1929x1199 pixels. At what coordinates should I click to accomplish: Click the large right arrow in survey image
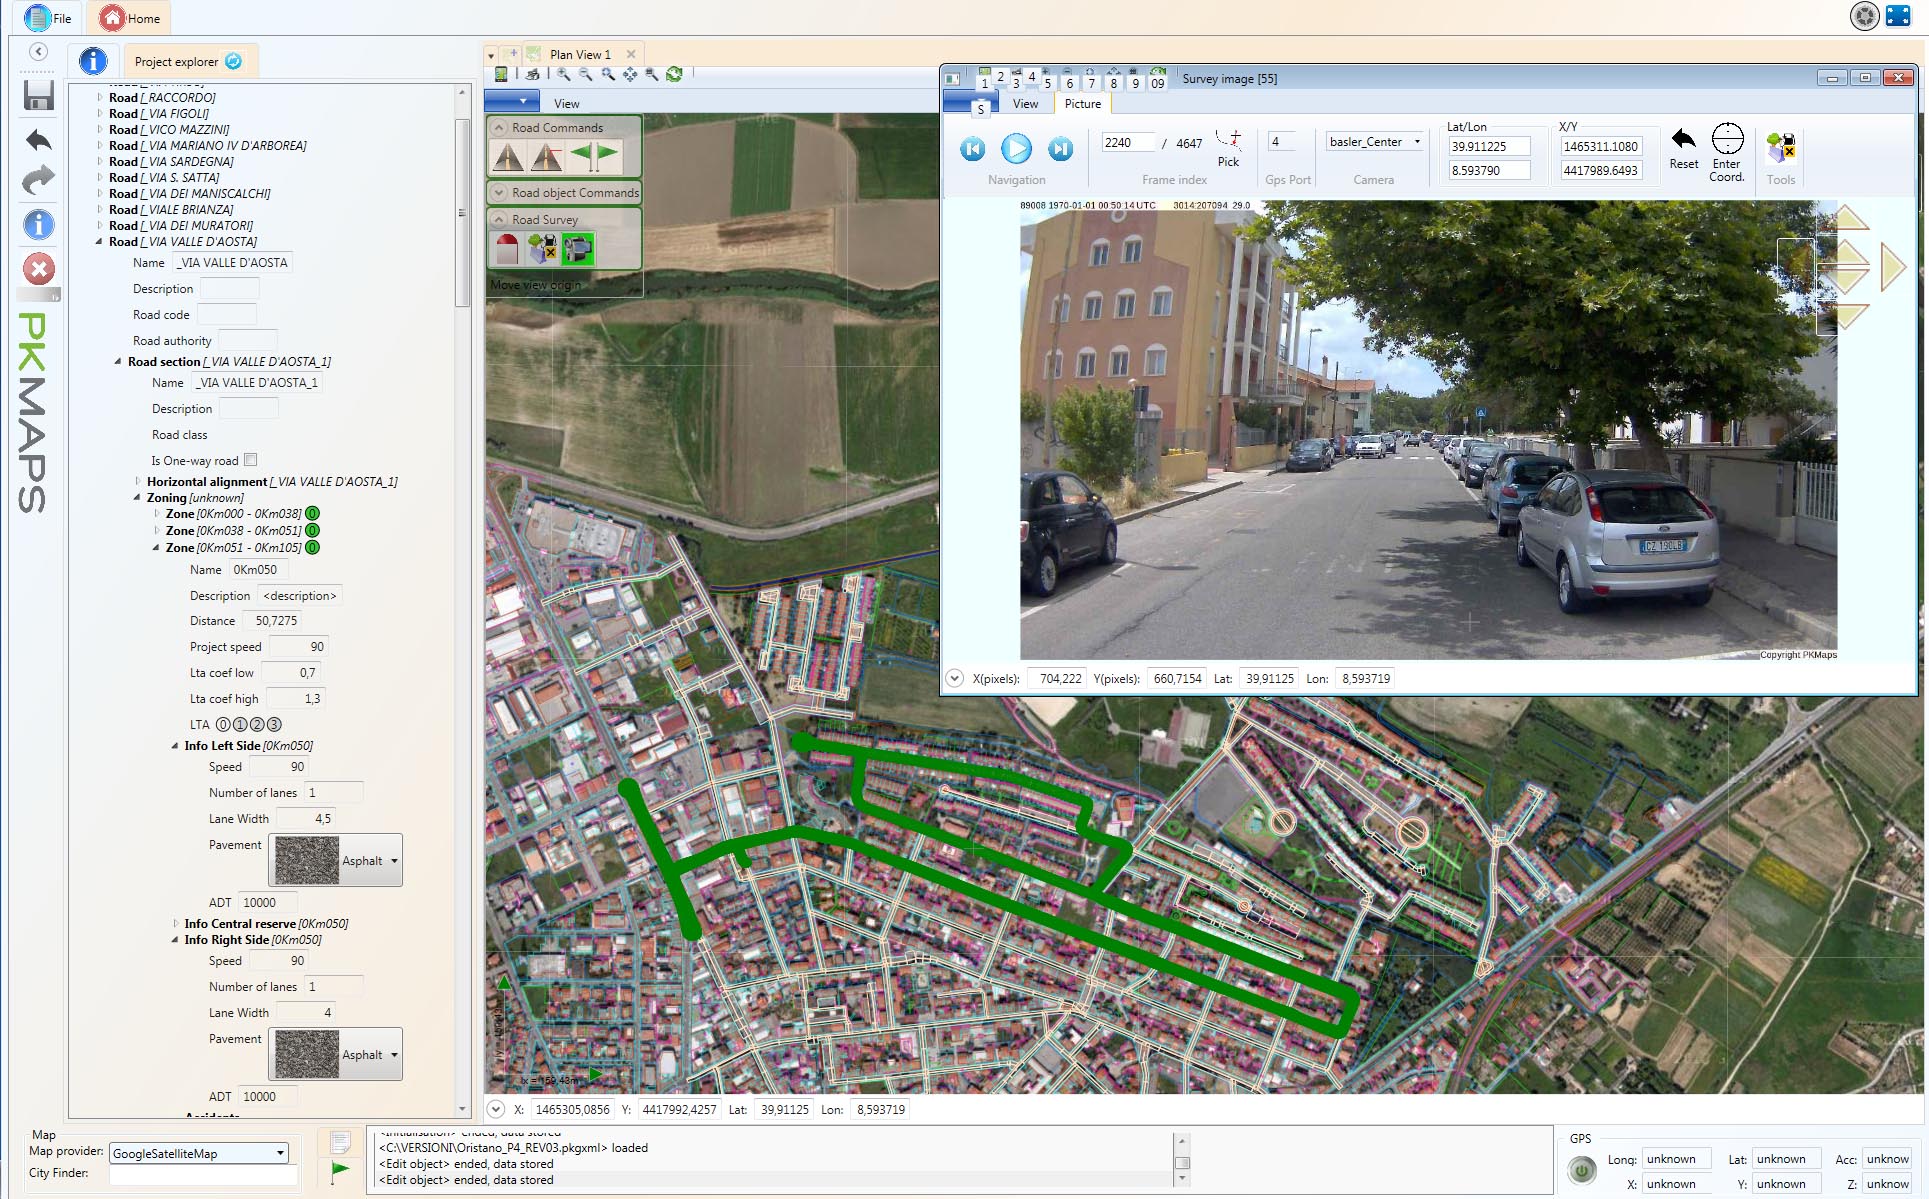coord(1892,267)
